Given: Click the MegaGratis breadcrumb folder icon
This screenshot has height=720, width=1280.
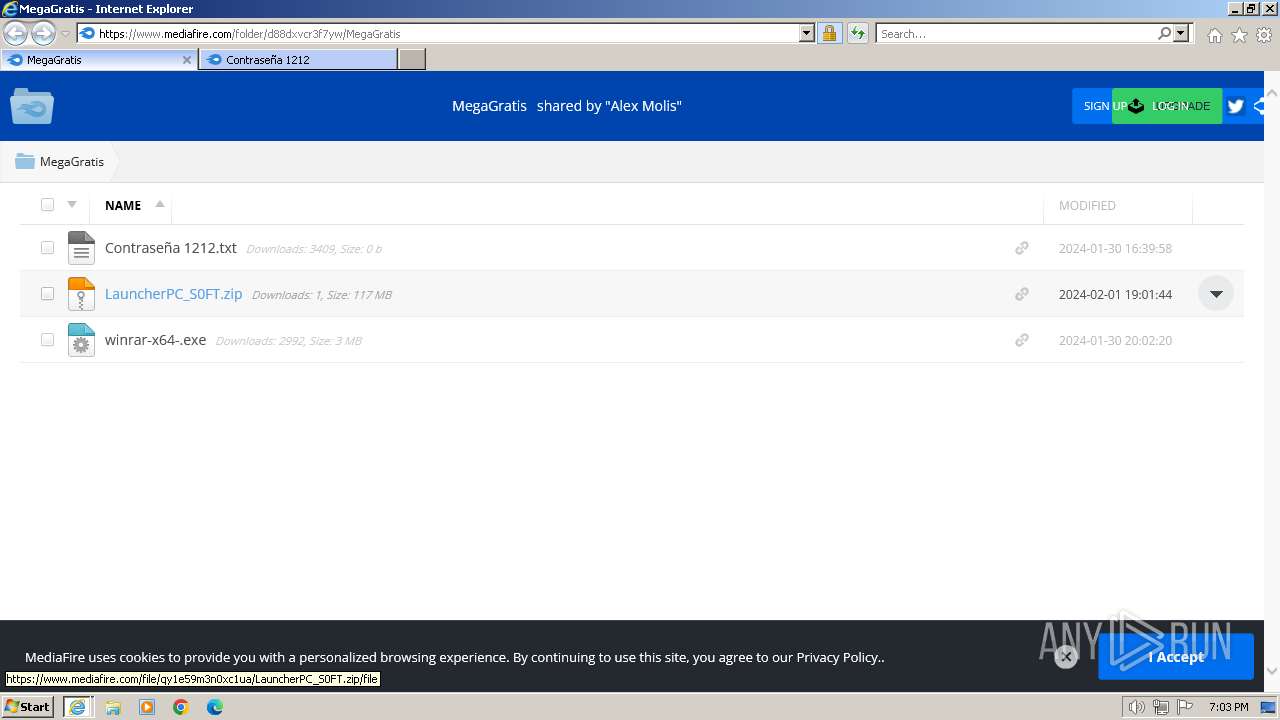Looking at the screenshot, I should click(x=25, y=161).
